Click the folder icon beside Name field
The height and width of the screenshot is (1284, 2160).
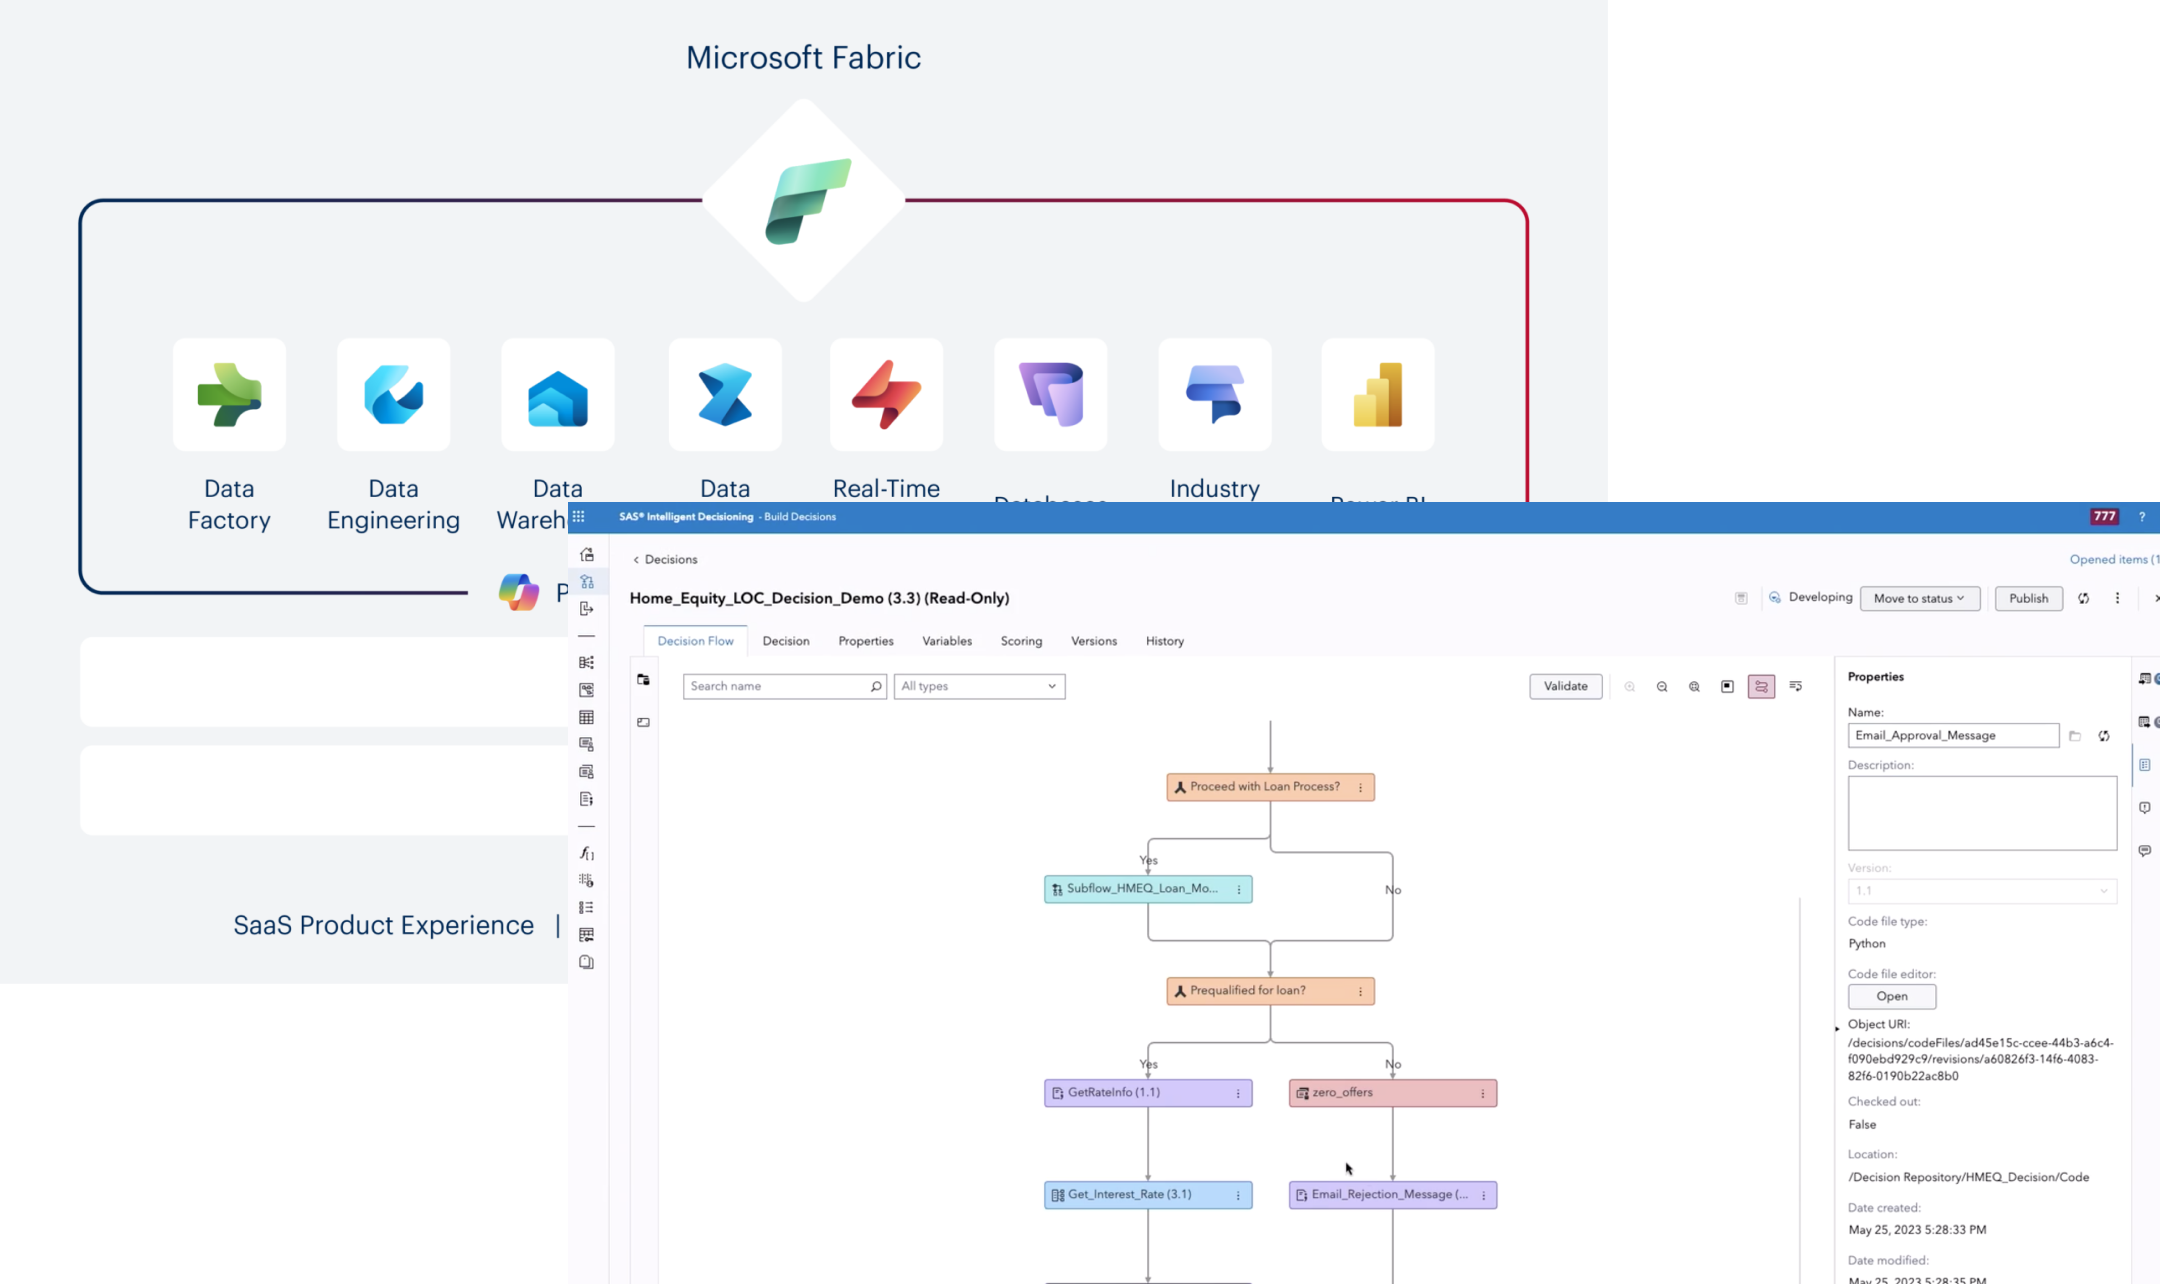click(2075, 736)
